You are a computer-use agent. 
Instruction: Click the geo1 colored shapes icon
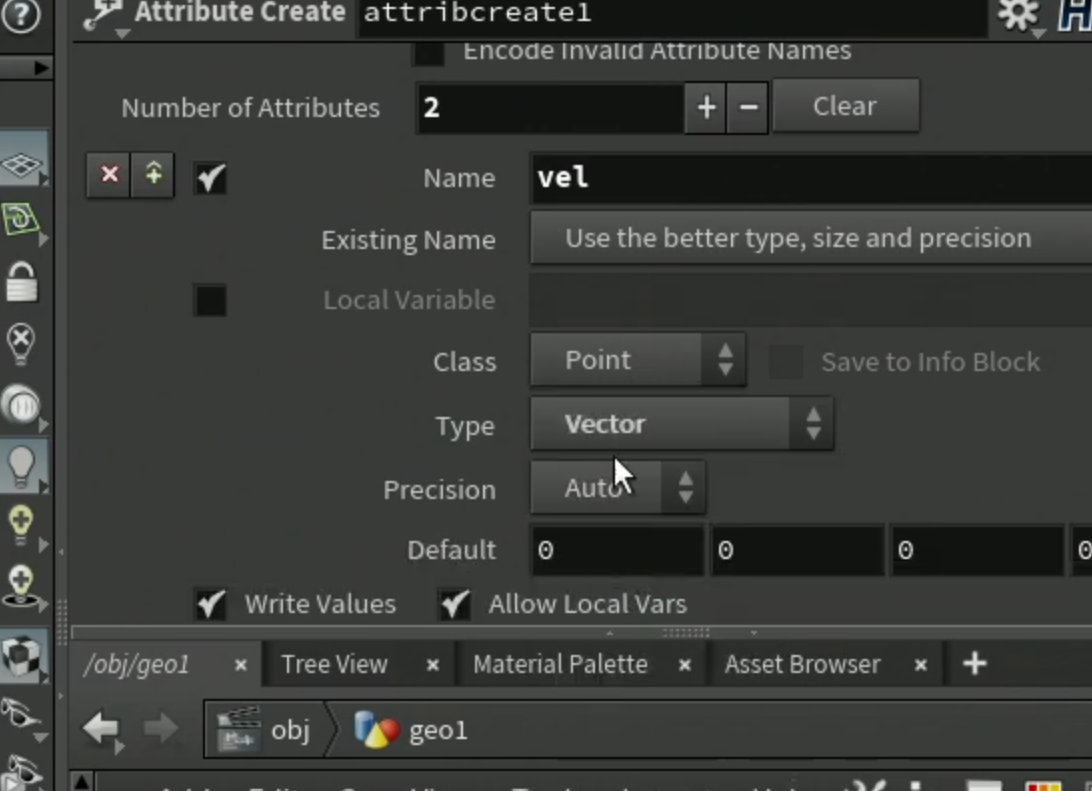tap(377, 729)
